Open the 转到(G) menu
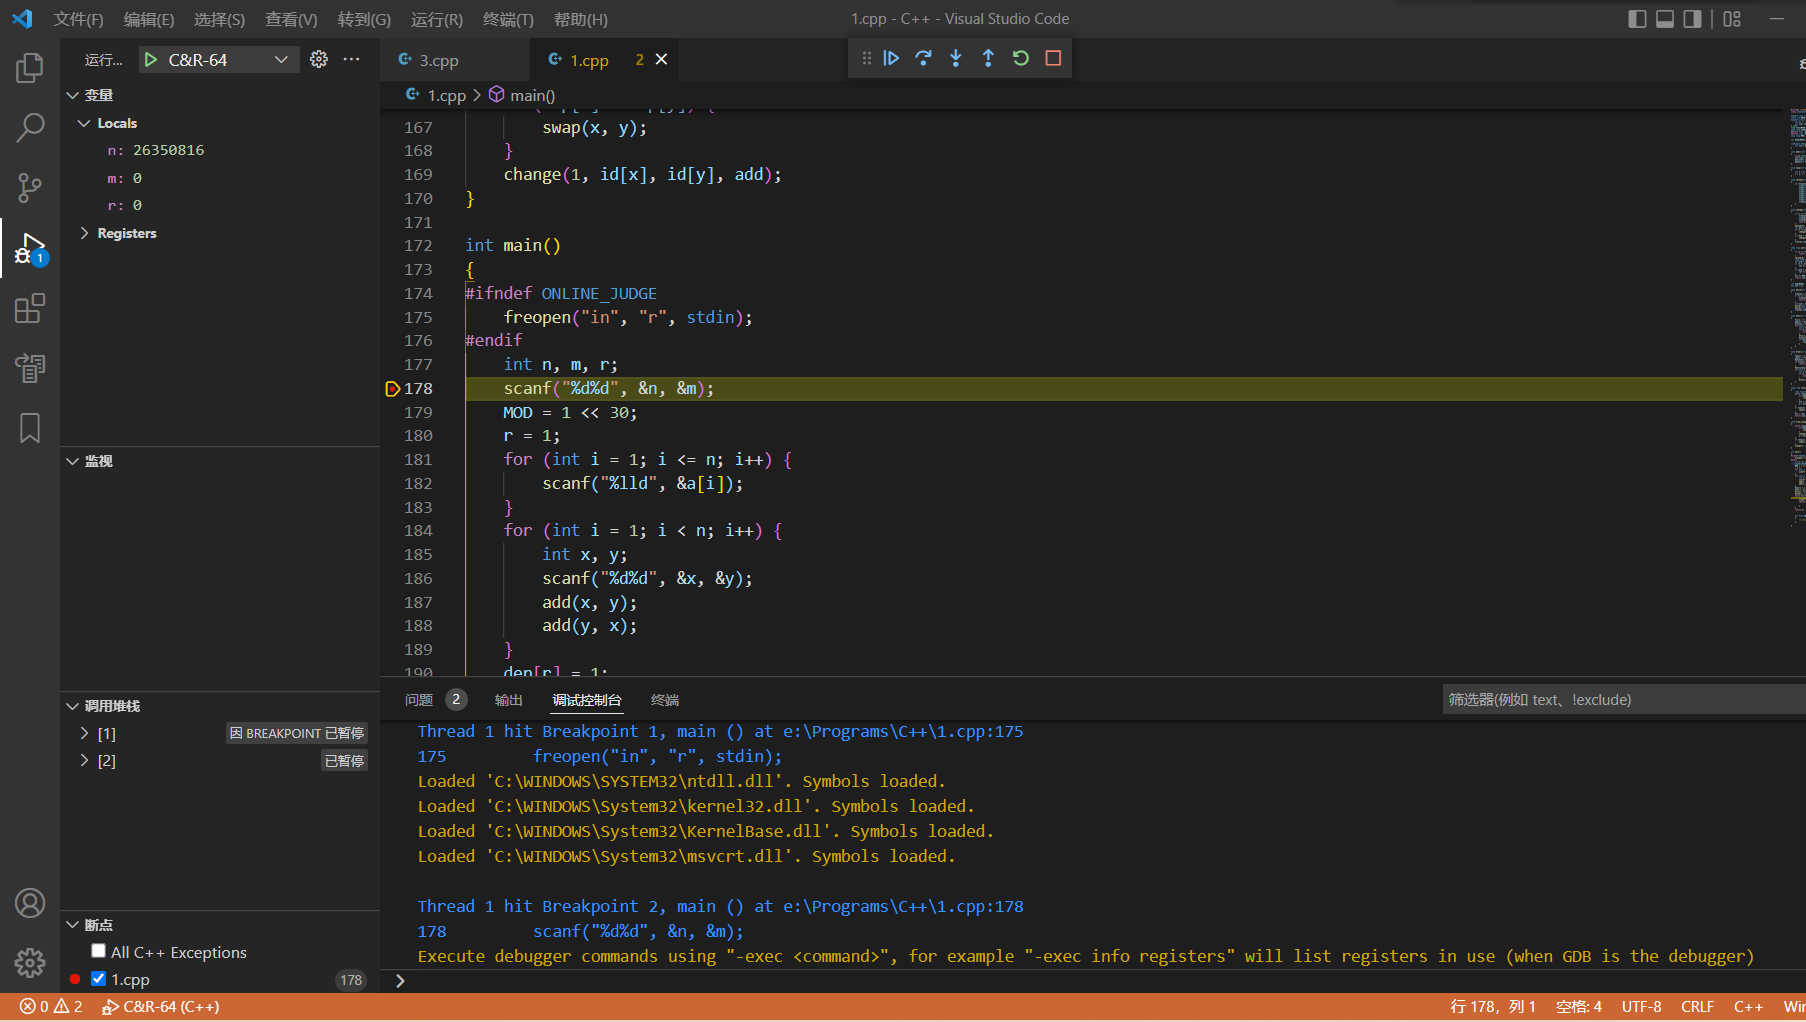 pyautogui.click(x=364, y=19)
